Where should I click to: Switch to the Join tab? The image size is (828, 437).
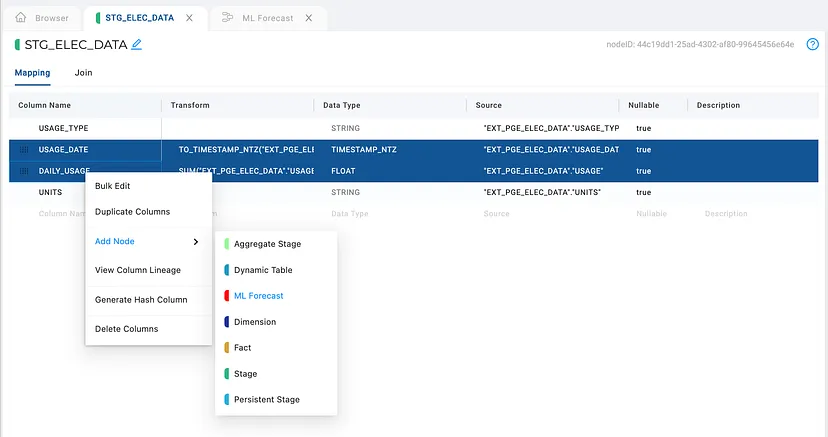83,73
